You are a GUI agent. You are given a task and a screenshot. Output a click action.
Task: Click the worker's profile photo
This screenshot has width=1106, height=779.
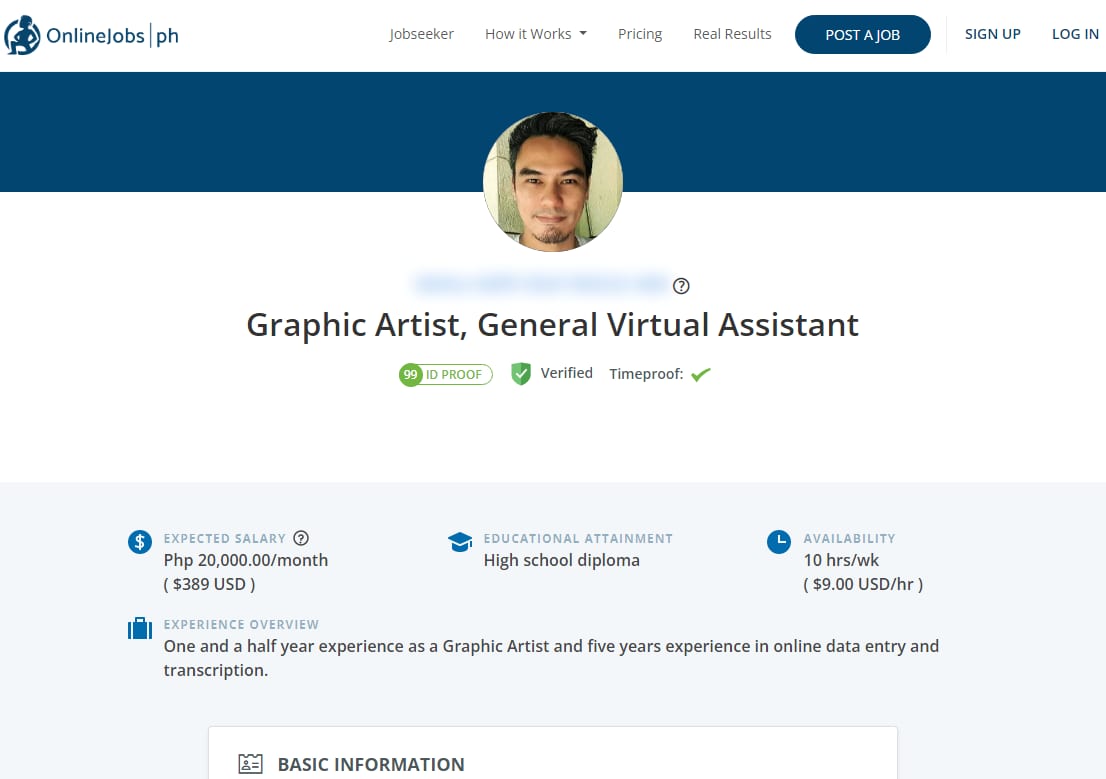pyautogui.click(x=553, y=181)
